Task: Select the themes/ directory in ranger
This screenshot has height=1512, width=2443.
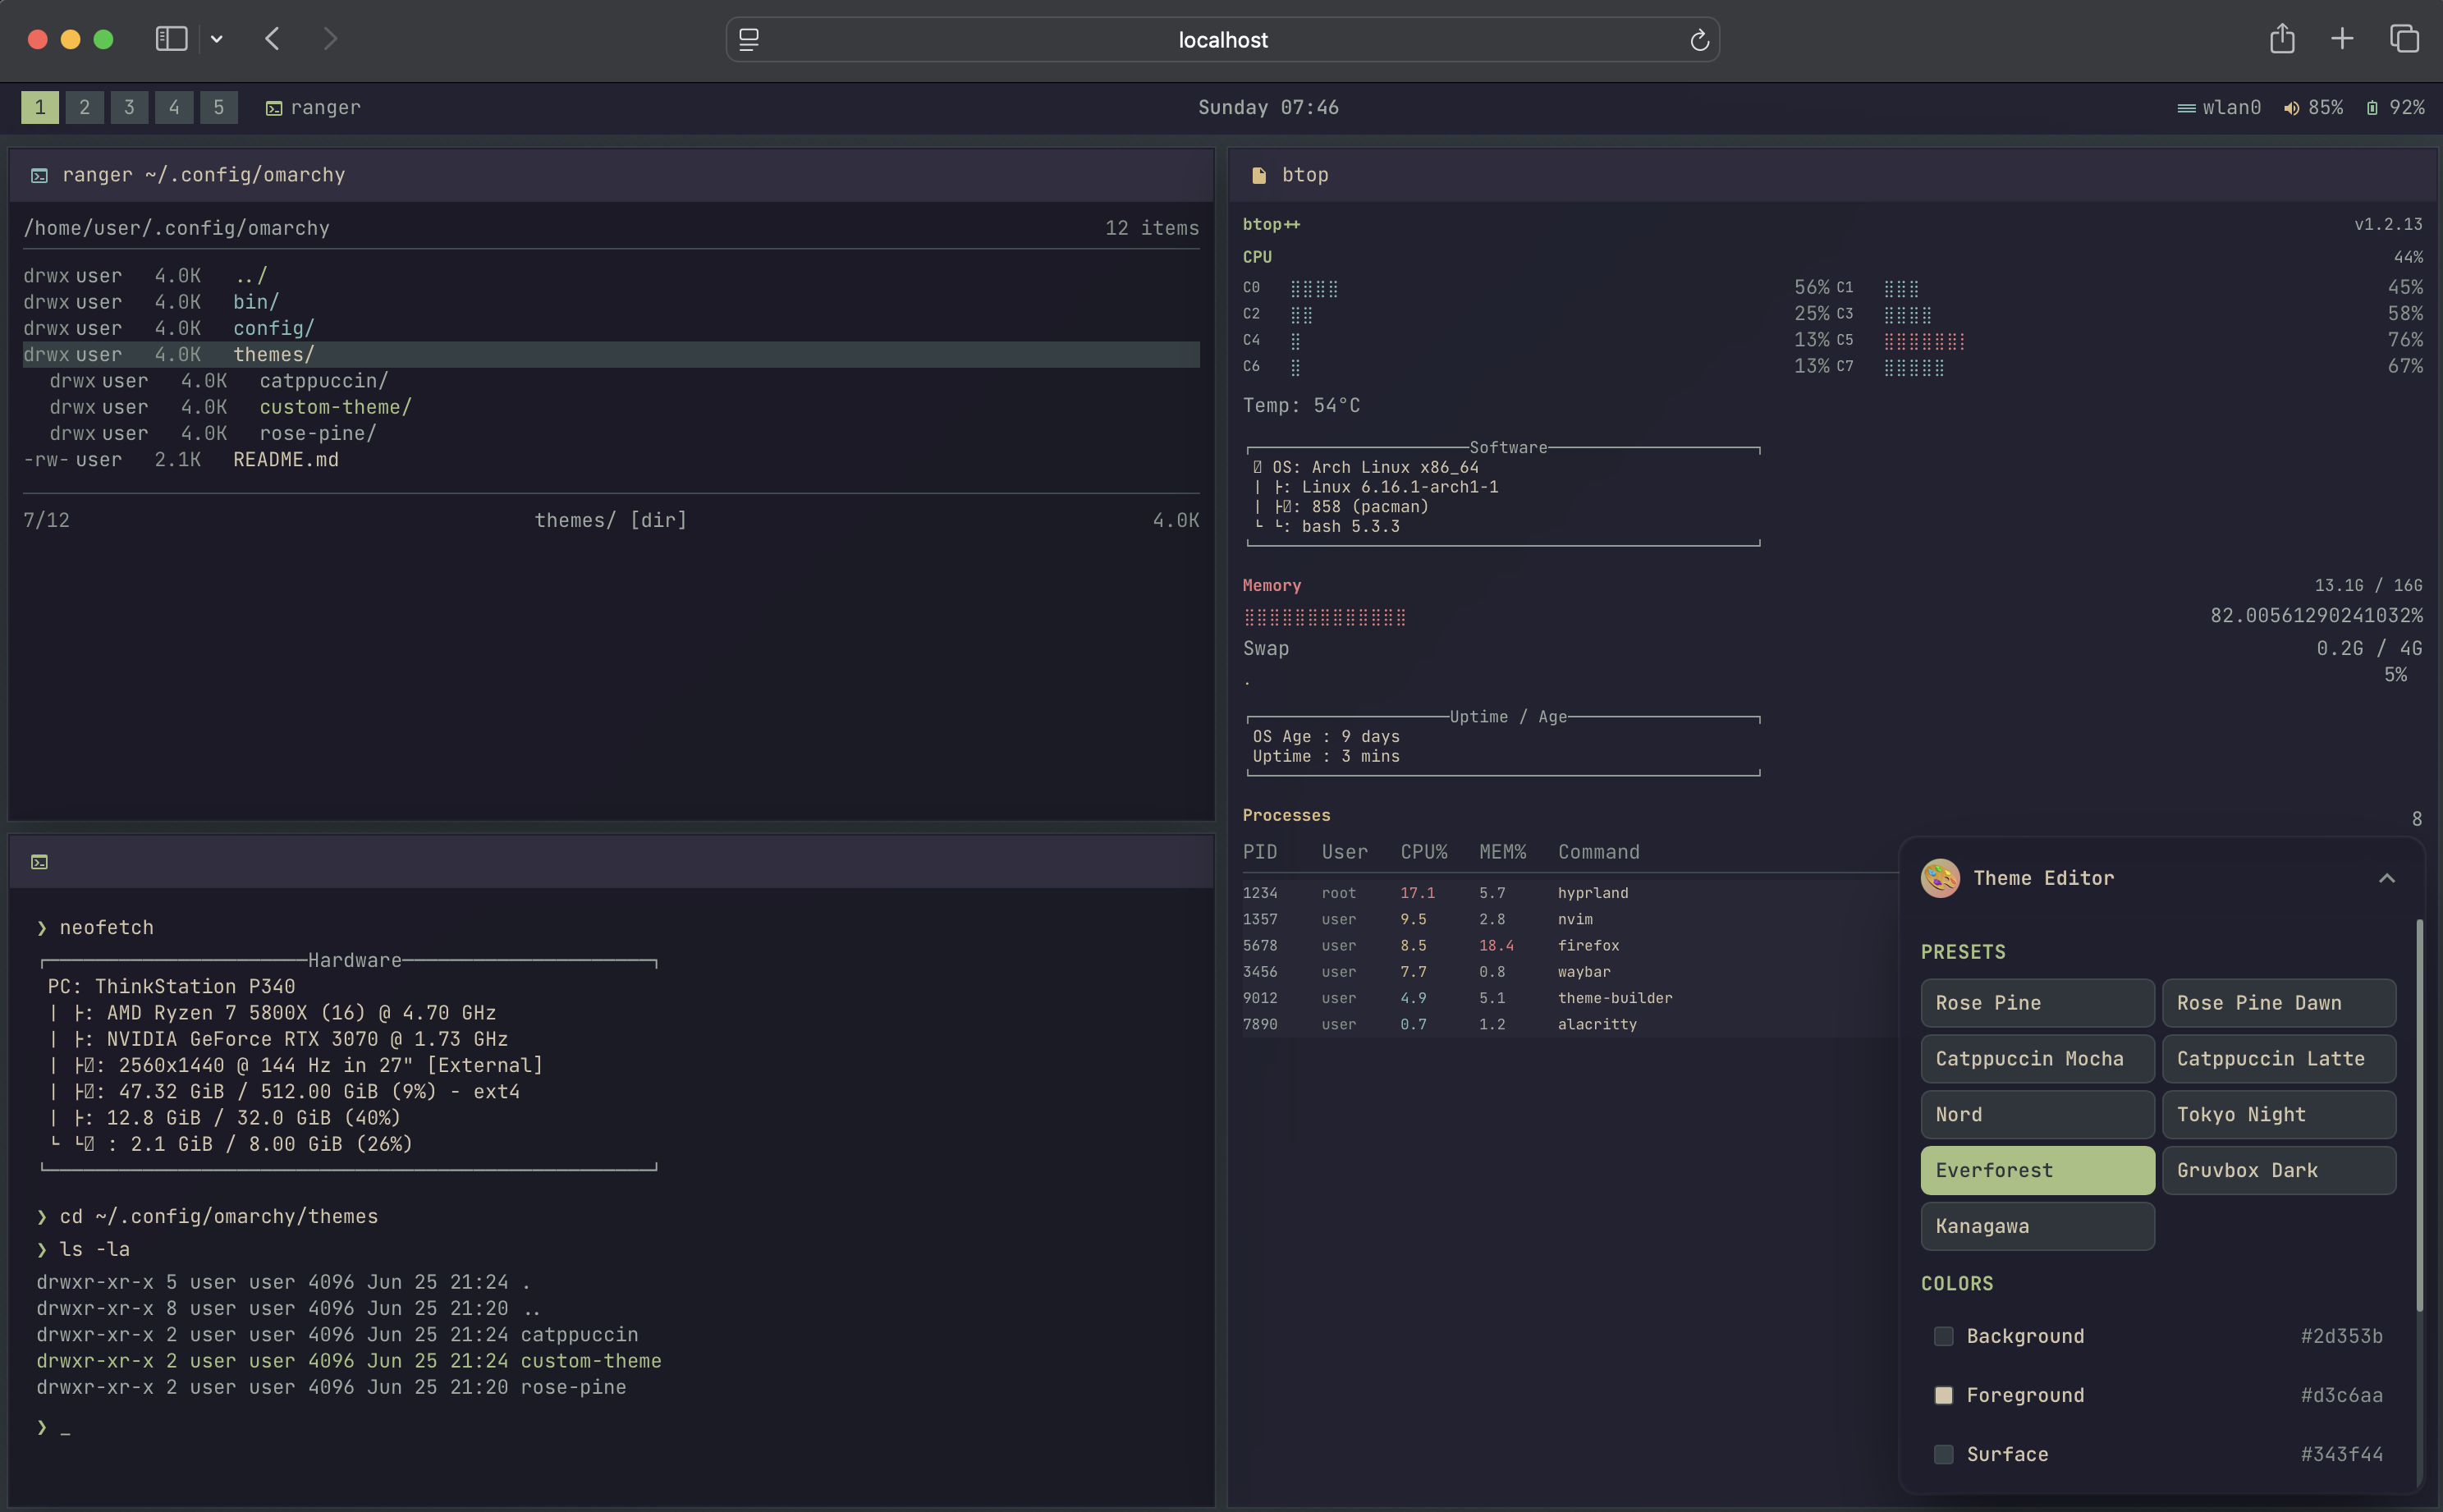Action: pyautogui.click(x=273, y=354)
